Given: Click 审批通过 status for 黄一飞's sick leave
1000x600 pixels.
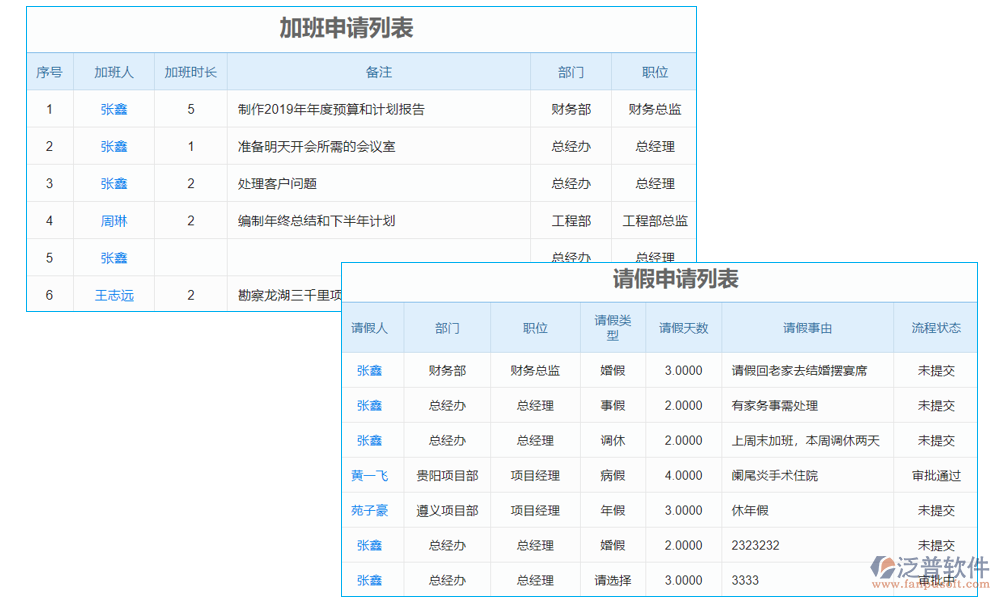Looking at the screenshot, I should pyautogui.click(x=935, y=475).
